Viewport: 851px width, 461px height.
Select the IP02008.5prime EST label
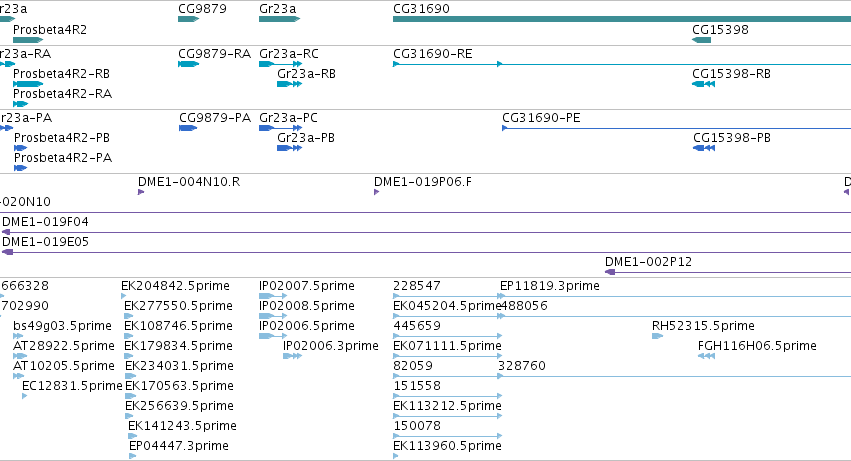click(x=307, y=306)
